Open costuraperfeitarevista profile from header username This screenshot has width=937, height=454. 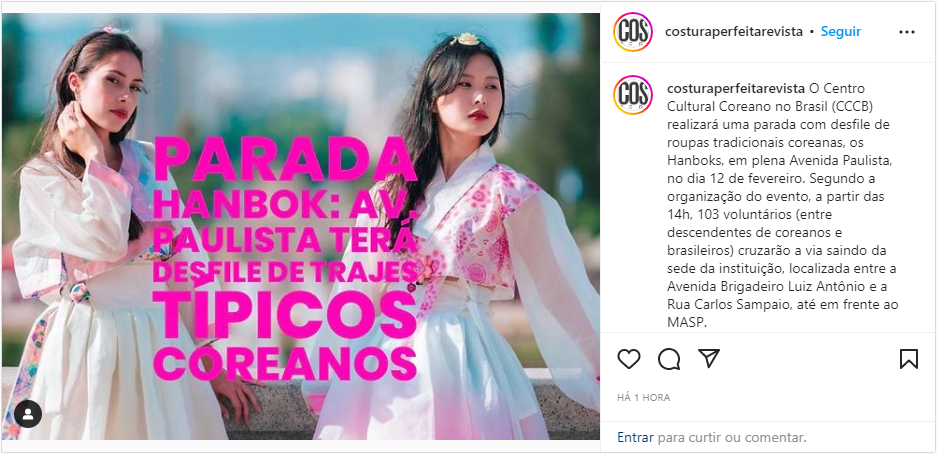734,32
